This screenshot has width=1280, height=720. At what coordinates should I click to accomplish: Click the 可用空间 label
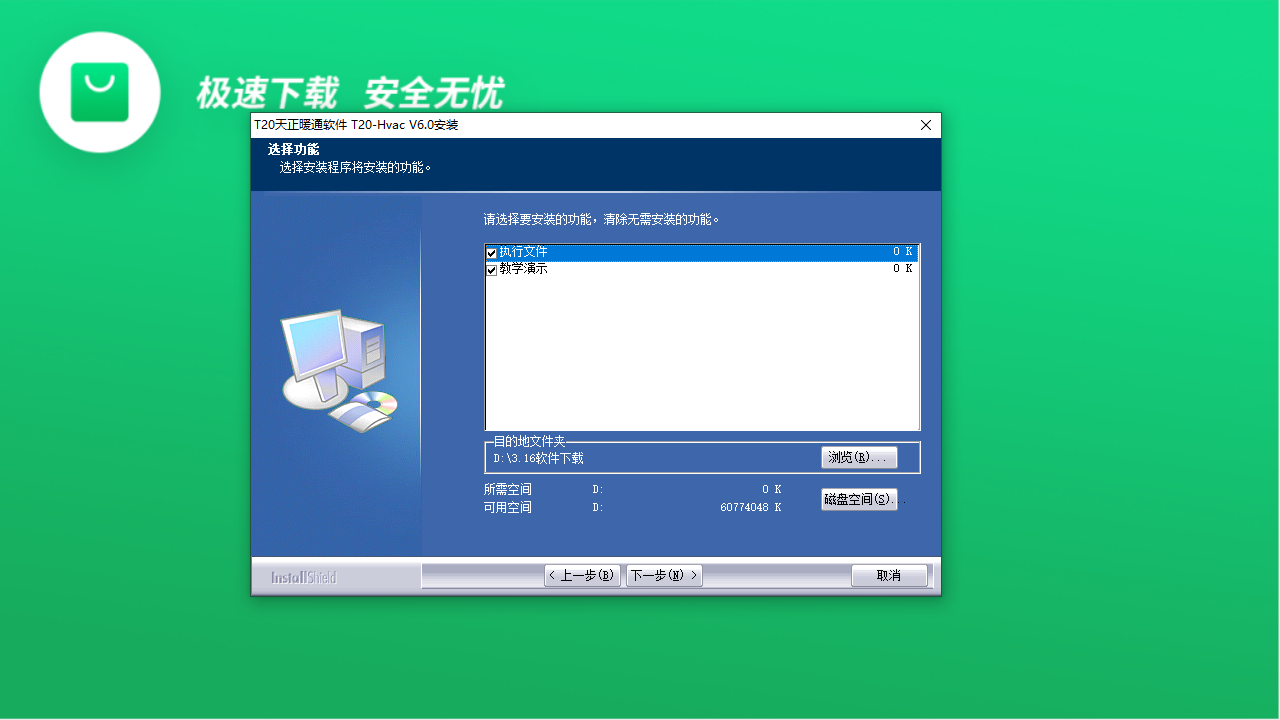[x=508, y=507]
